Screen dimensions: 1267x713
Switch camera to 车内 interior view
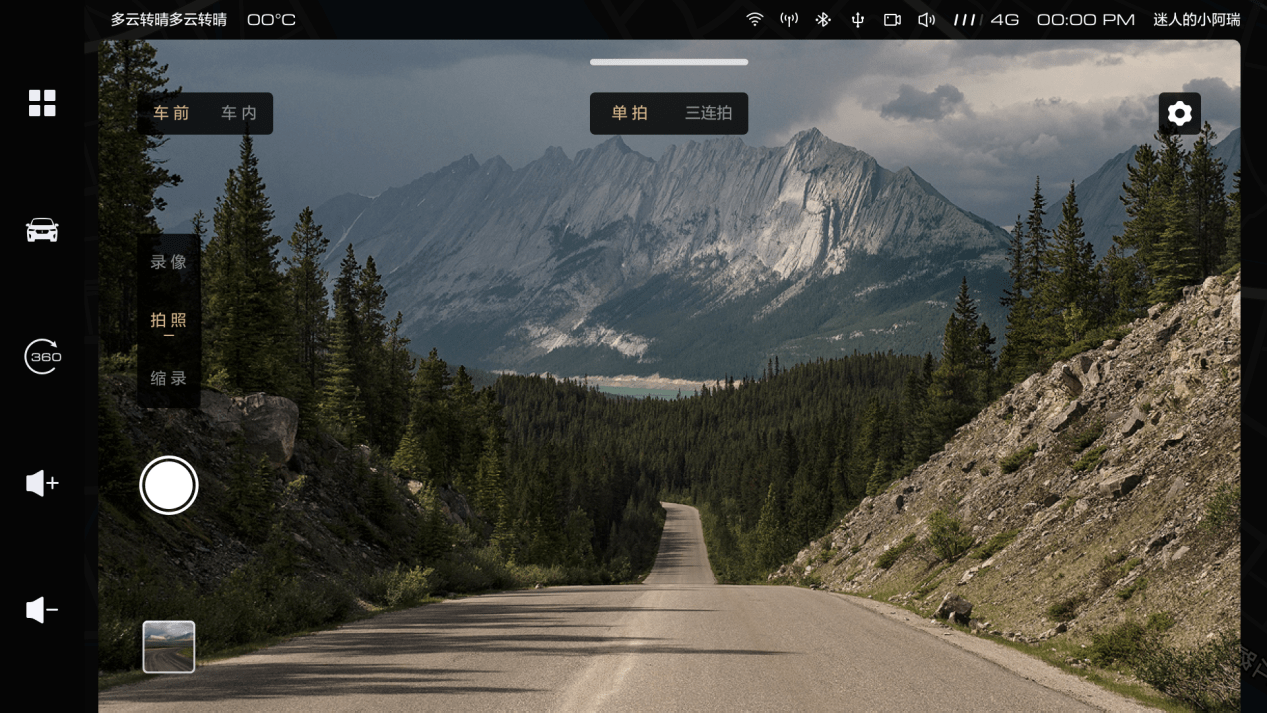[x=239, y=113]
